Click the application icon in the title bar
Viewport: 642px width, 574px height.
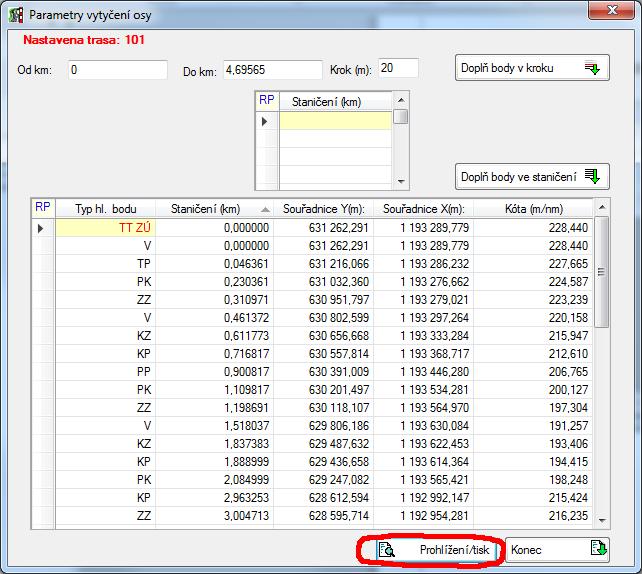(x=16, y=15)
